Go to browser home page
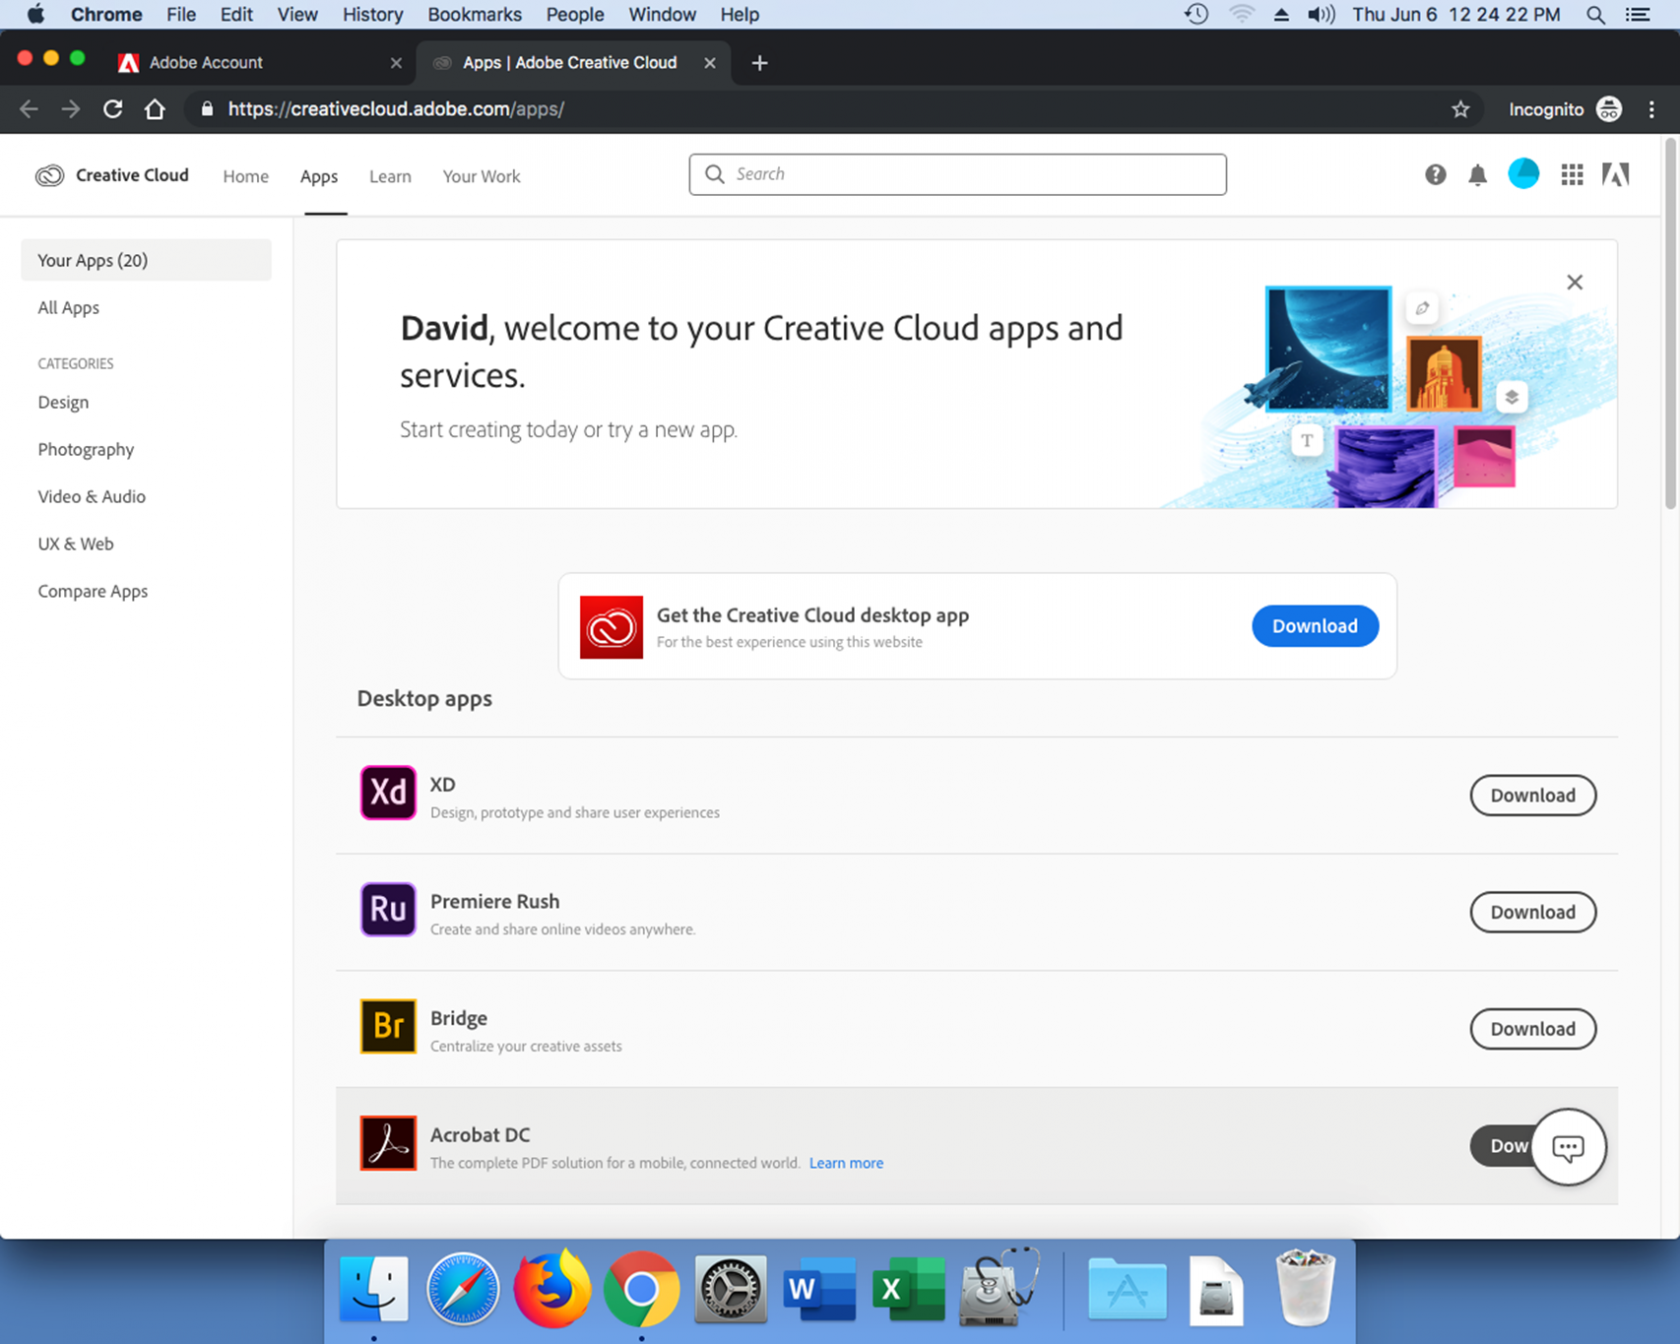Viewport: 1680px width, 1344px height. 154,109
